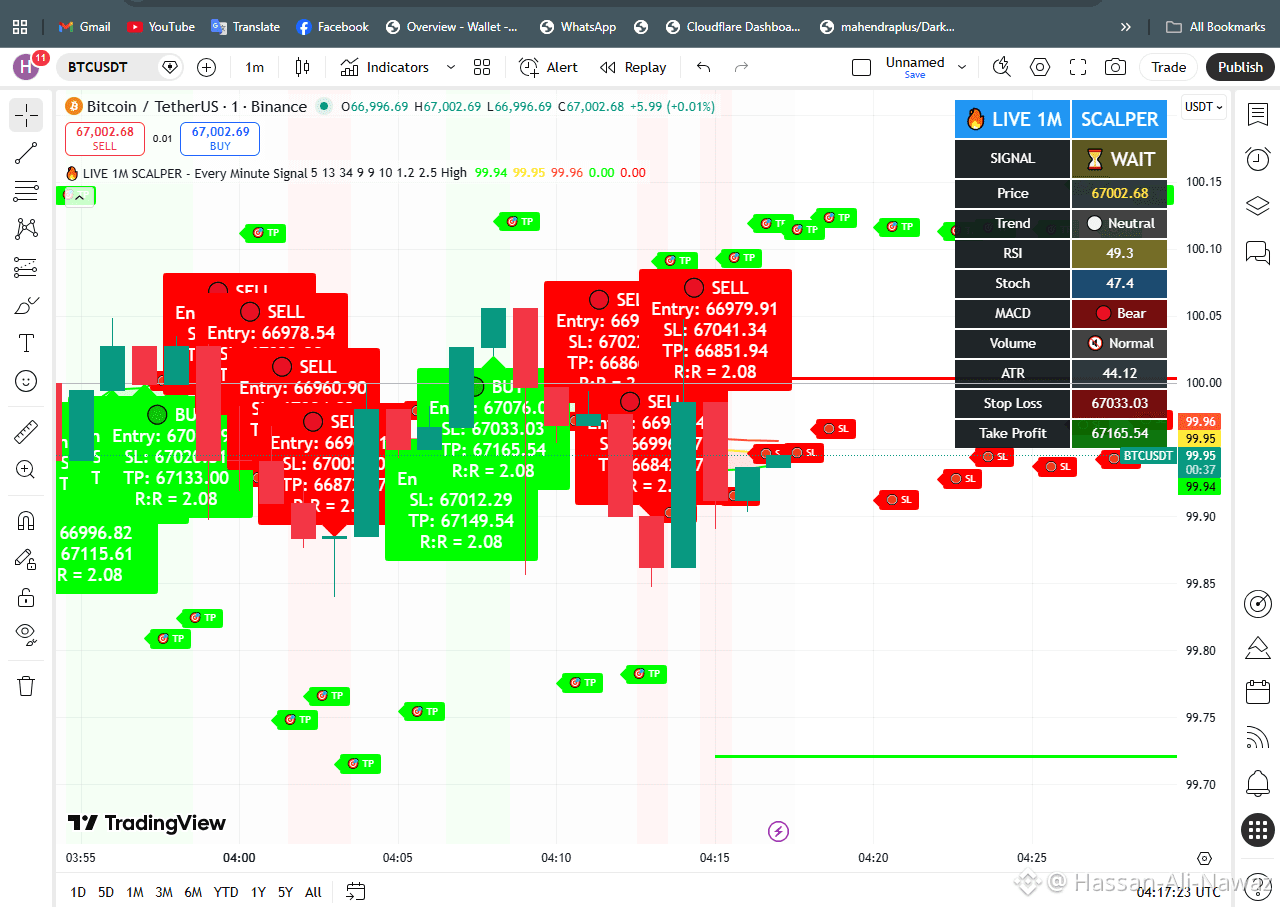Open the YouTube bookmark

[161, 27]
